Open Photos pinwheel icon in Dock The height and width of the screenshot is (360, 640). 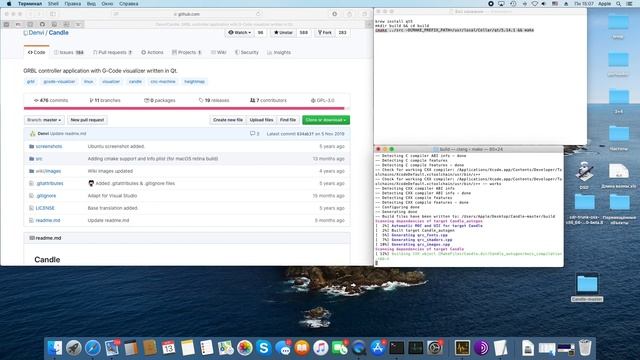pos(244,348)
